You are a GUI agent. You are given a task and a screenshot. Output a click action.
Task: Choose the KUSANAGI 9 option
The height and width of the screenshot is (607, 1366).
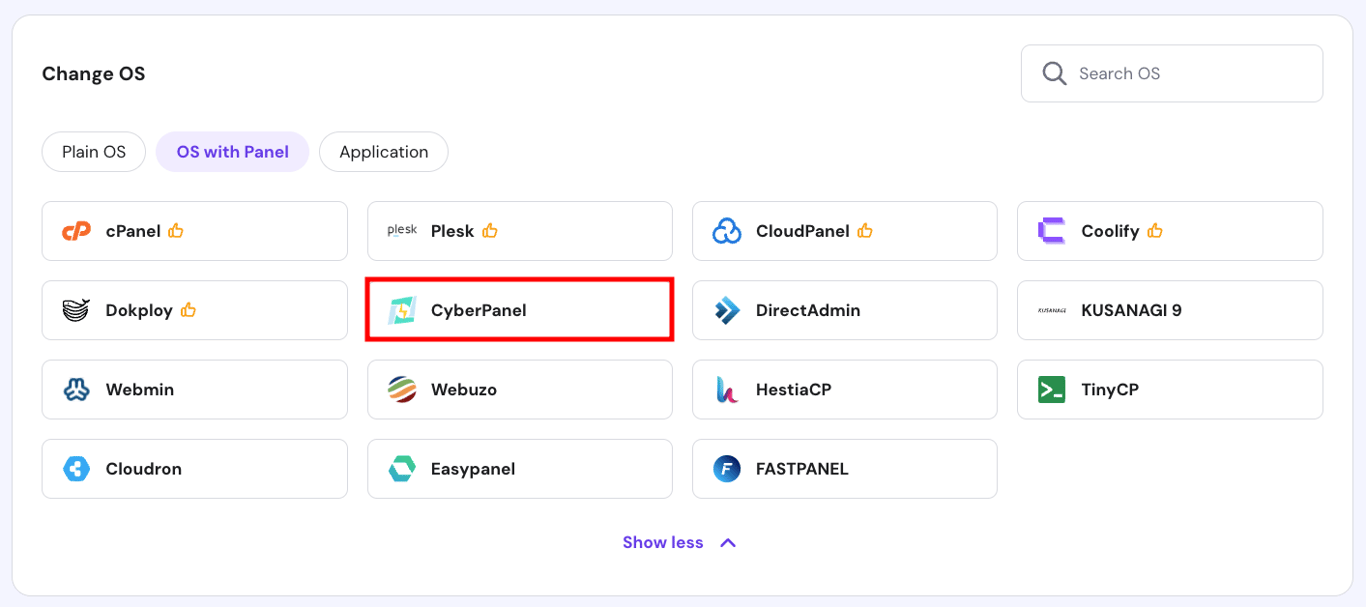(x=1170, y=309)
